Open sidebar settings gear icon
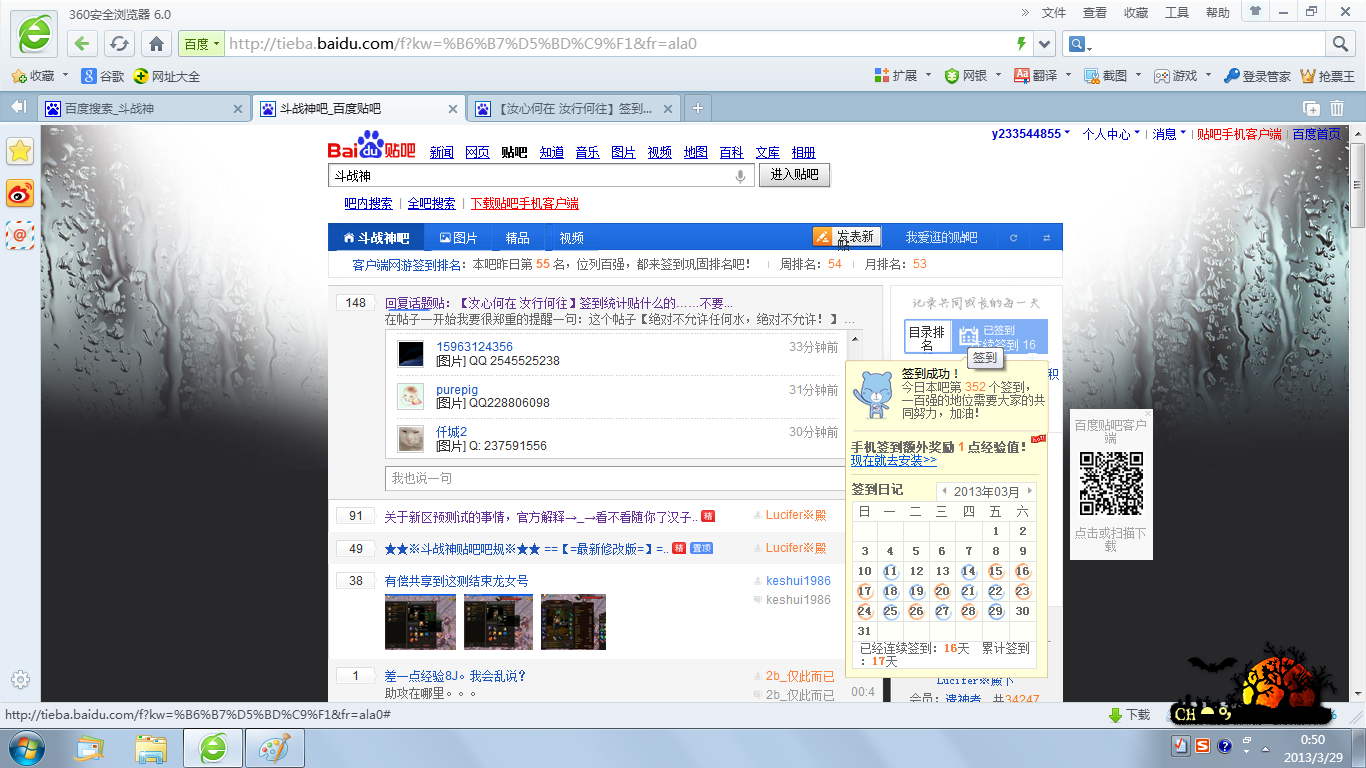This screenshot has width=1366, height=768. tap(20, 679)
